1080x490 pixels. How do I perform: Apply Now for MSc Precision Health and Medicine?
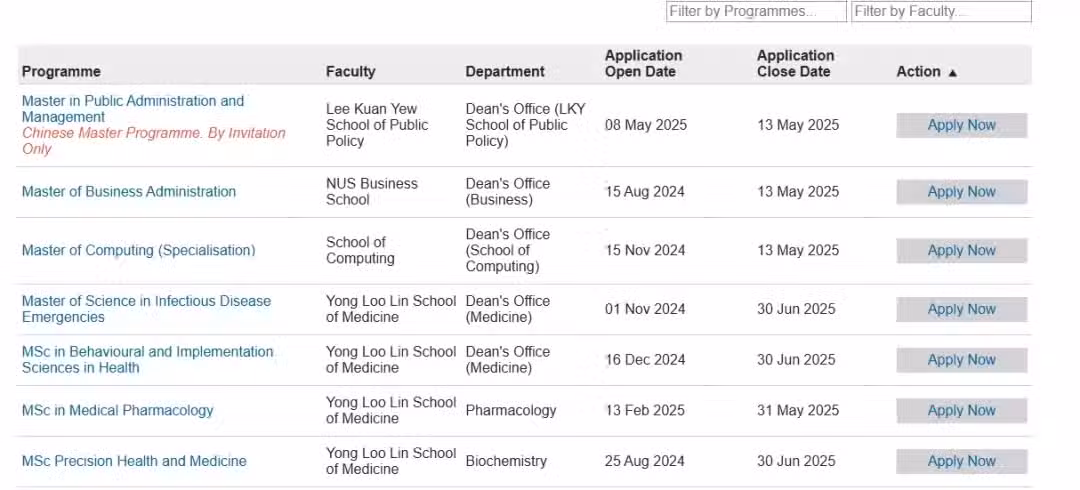(962, 461)
